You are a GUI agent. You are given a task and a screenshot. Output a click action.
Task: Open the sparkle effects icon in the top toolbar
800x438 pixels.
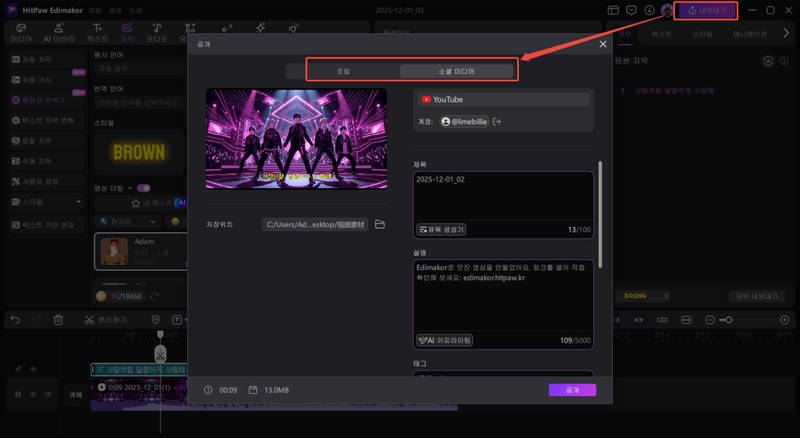[x=260, y=28]
